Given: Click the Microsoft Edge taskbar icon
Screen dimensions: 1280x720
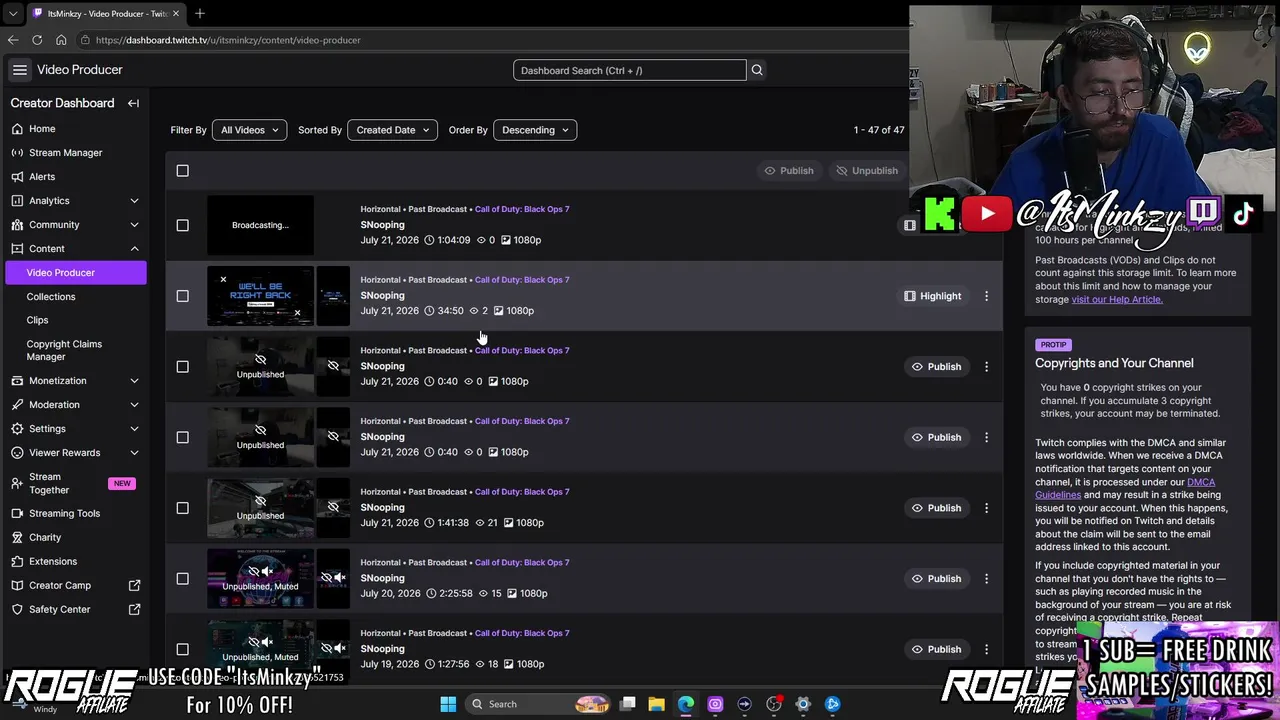Looking at the screenshot, I should (686, 704).
